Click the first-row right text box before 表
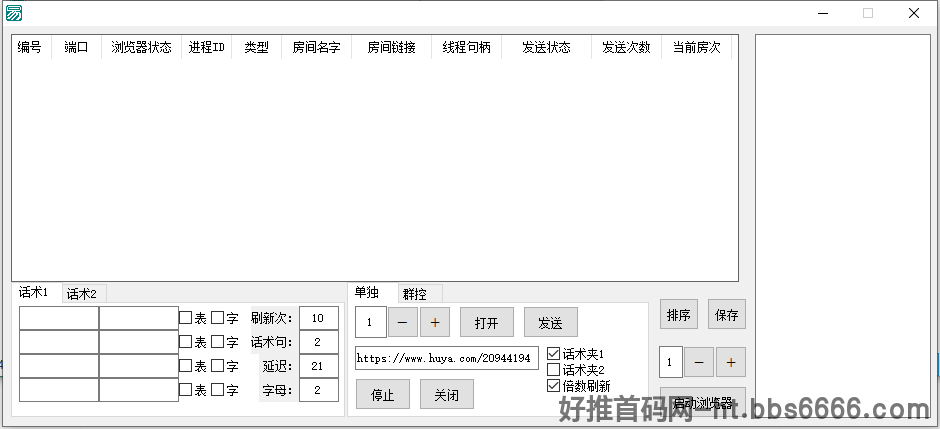The width and height of the screenshot is (940, 429). (x=138, y=318)
